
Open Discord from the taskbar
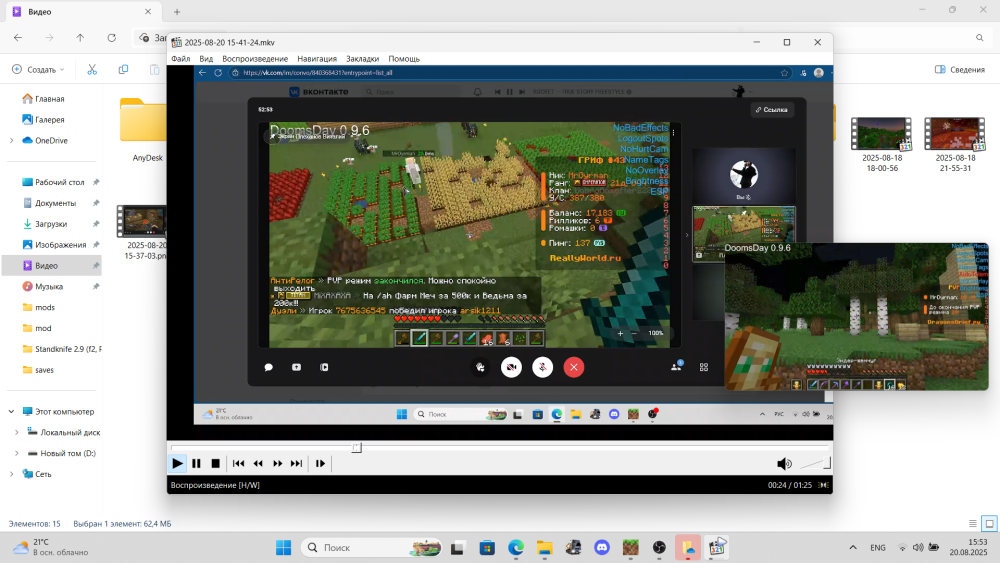[x=601, y=548]
